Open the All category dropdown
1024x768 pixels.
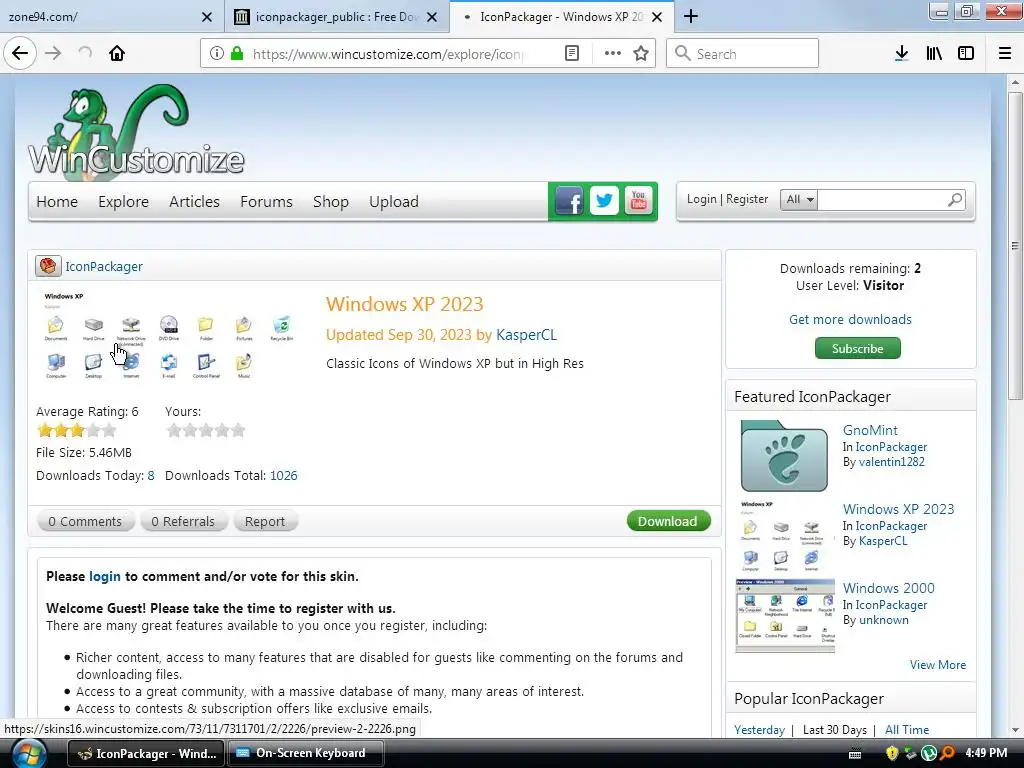(799, 200)
